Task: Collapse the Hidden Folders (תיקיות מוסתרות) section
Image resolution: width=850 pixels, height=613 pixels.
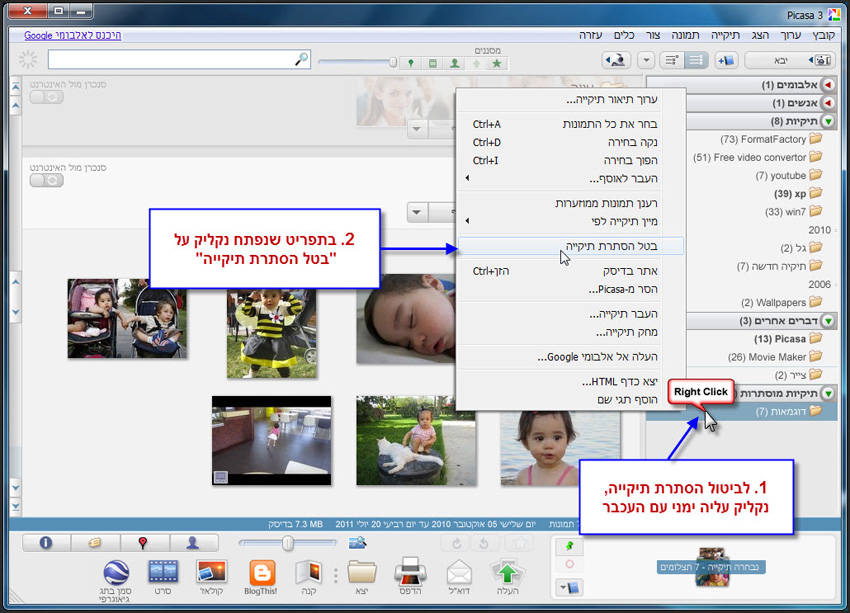Action: tap(828, 393)
